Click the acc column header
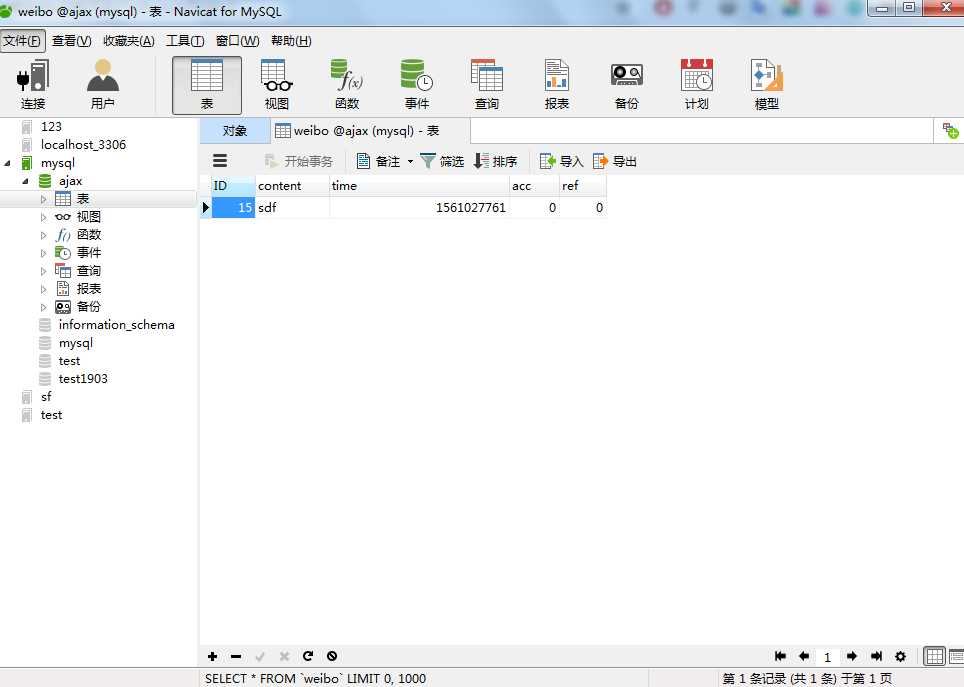Image resolution: width=964 pixels, height=687 pixels. coord(534,186)
